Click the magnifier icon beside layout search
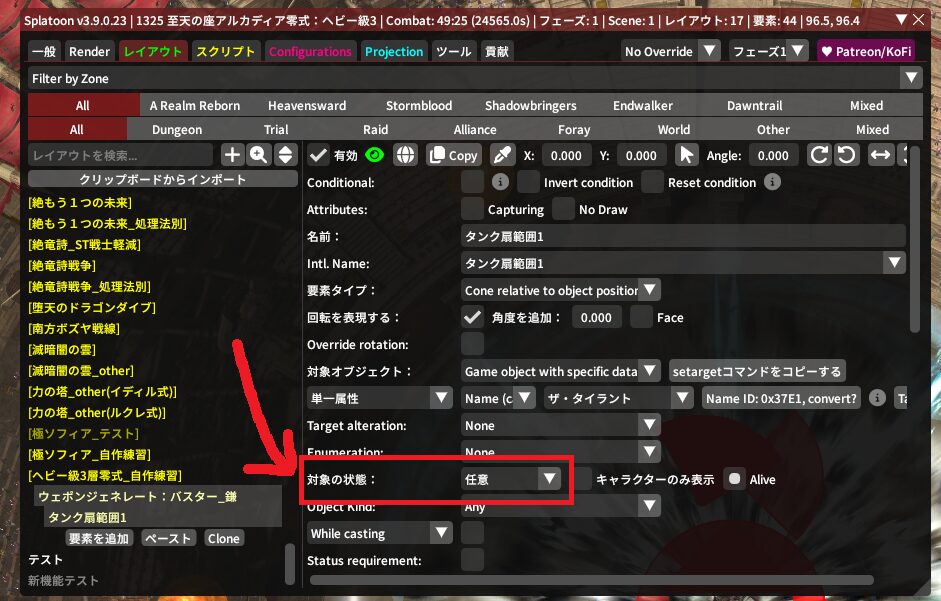 [258, 155]
